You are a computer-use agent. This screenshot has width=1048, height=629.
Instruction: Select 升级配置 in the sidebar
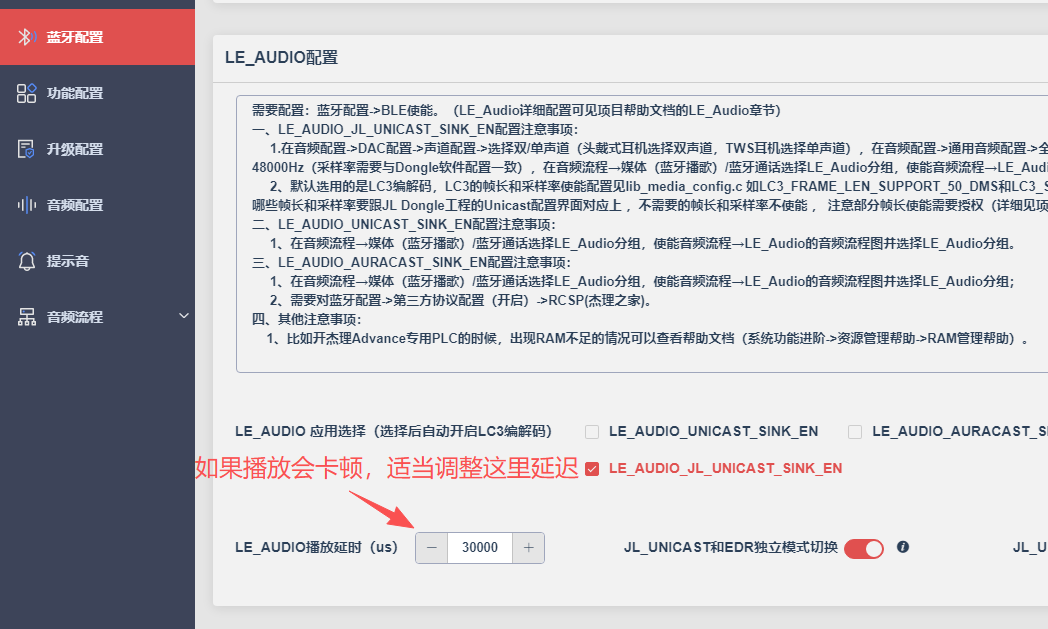point(98,149)
